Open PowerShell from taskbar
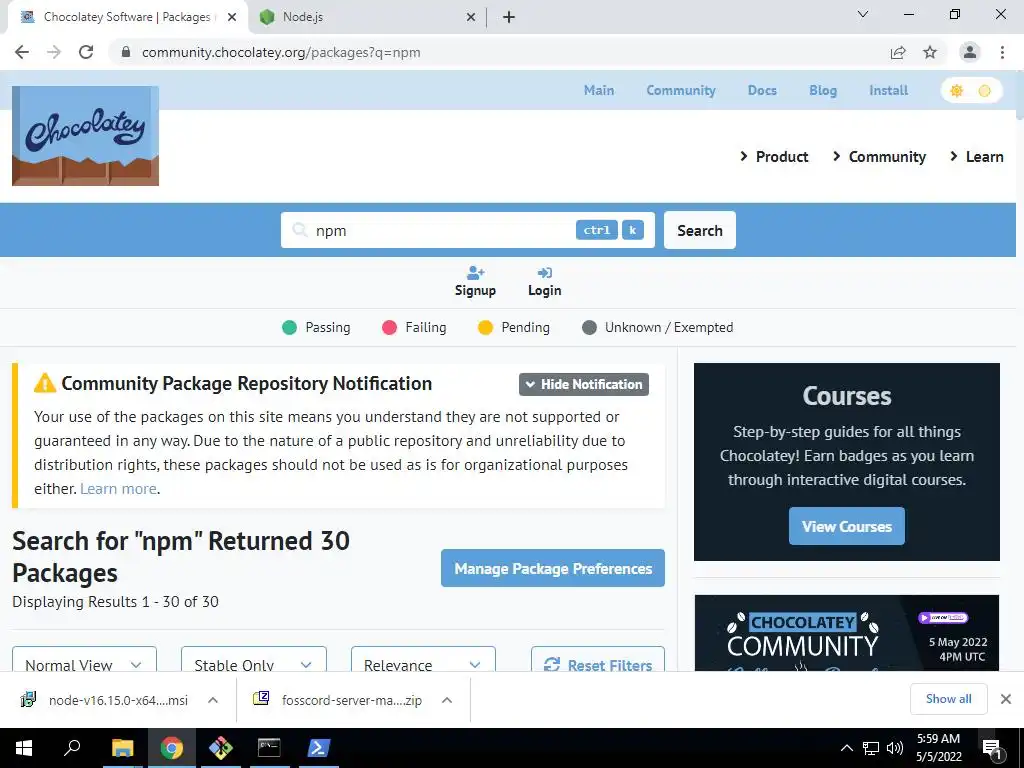 pos(318,748)
